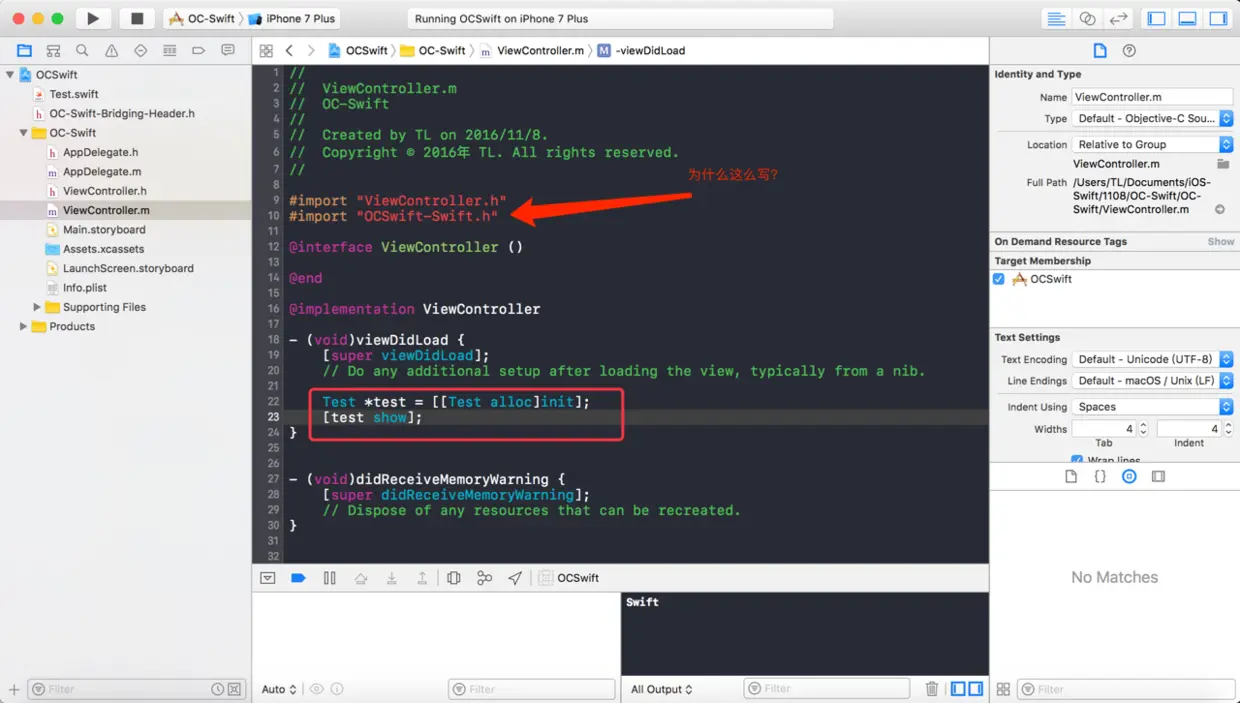Step over in the debug bar
Image resolution: width=1240 pixels, height=703 pixels.
click(x=361, y=578)
